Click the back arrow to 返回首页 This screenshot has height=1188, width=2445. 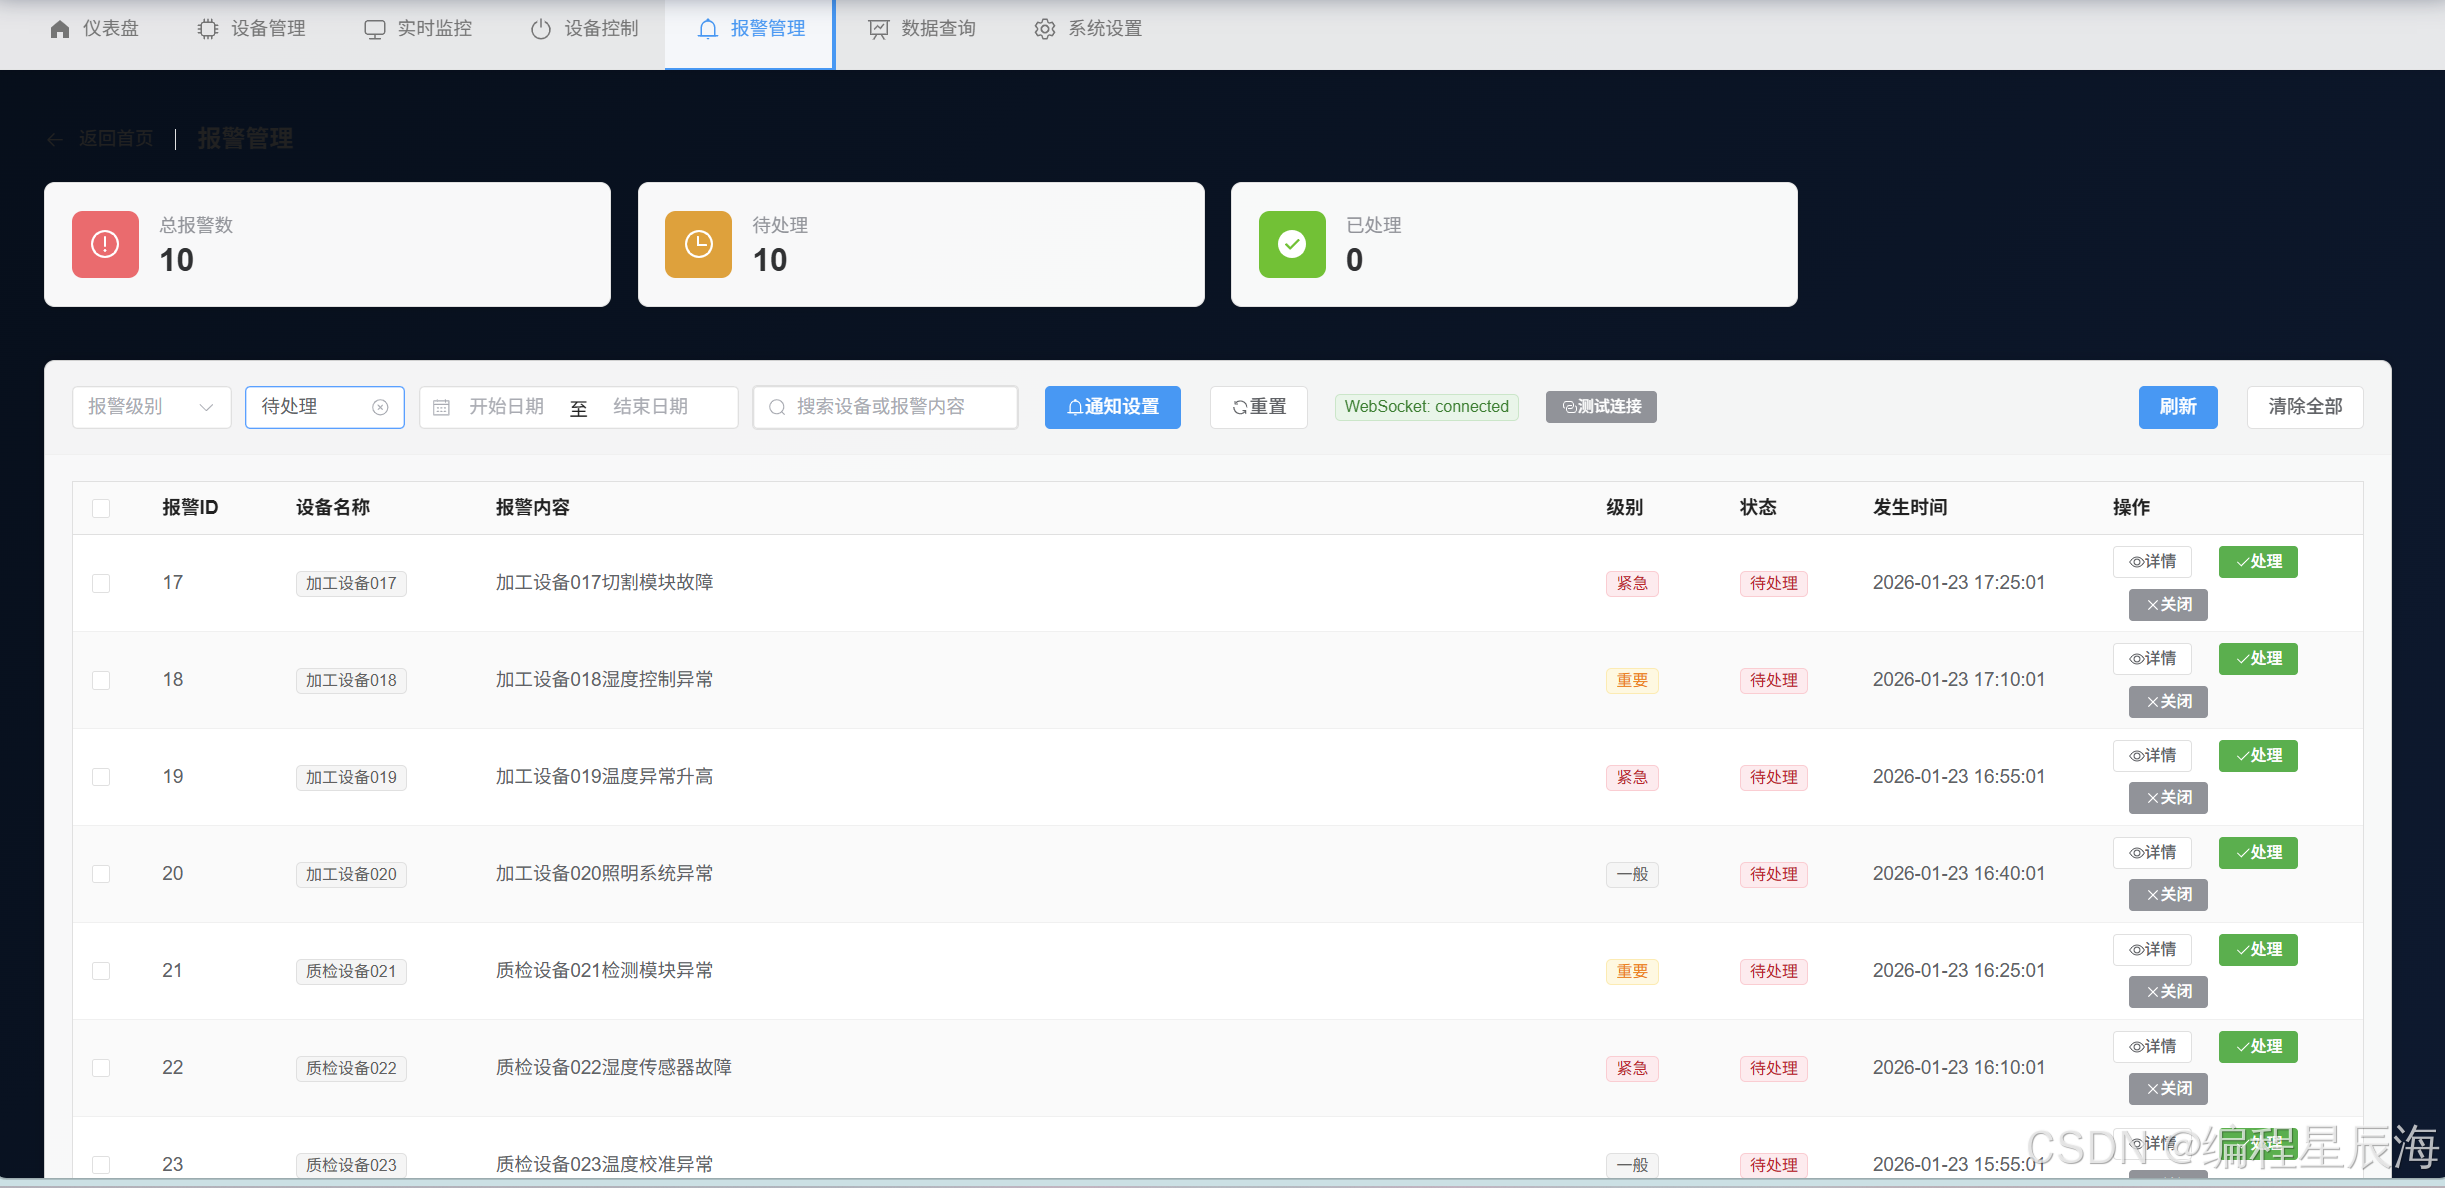coord(55,139)
